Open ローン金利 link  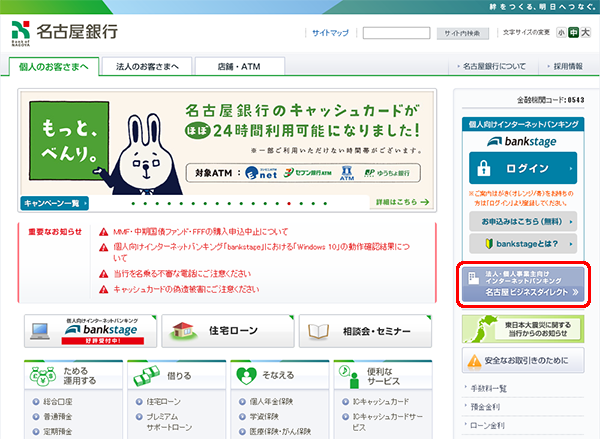(488, 425)
